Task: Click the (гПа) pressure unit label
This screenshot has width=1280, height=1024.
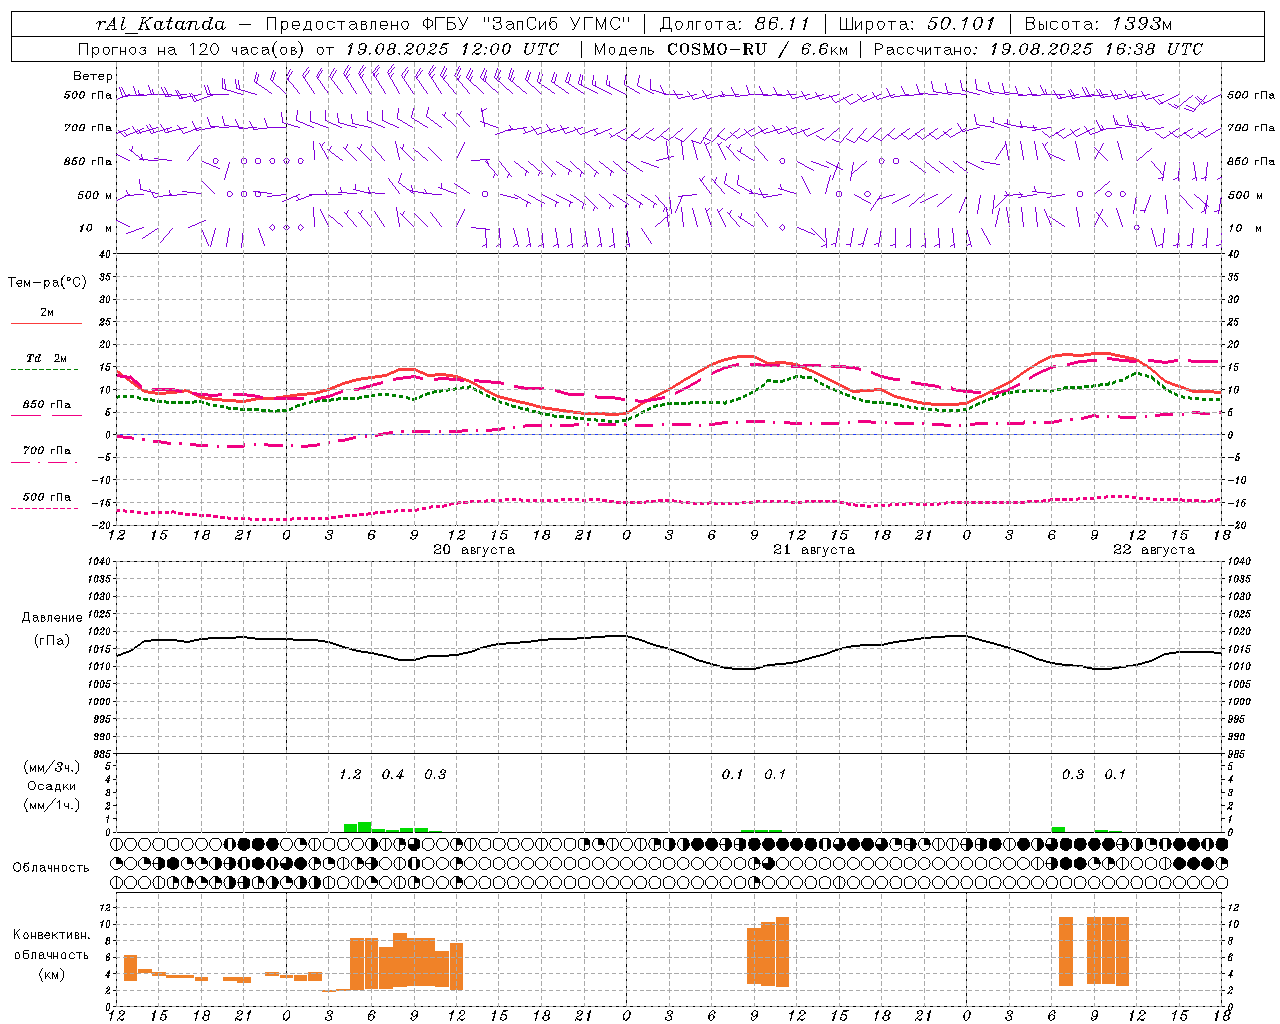Action: [x=52, y=641]
